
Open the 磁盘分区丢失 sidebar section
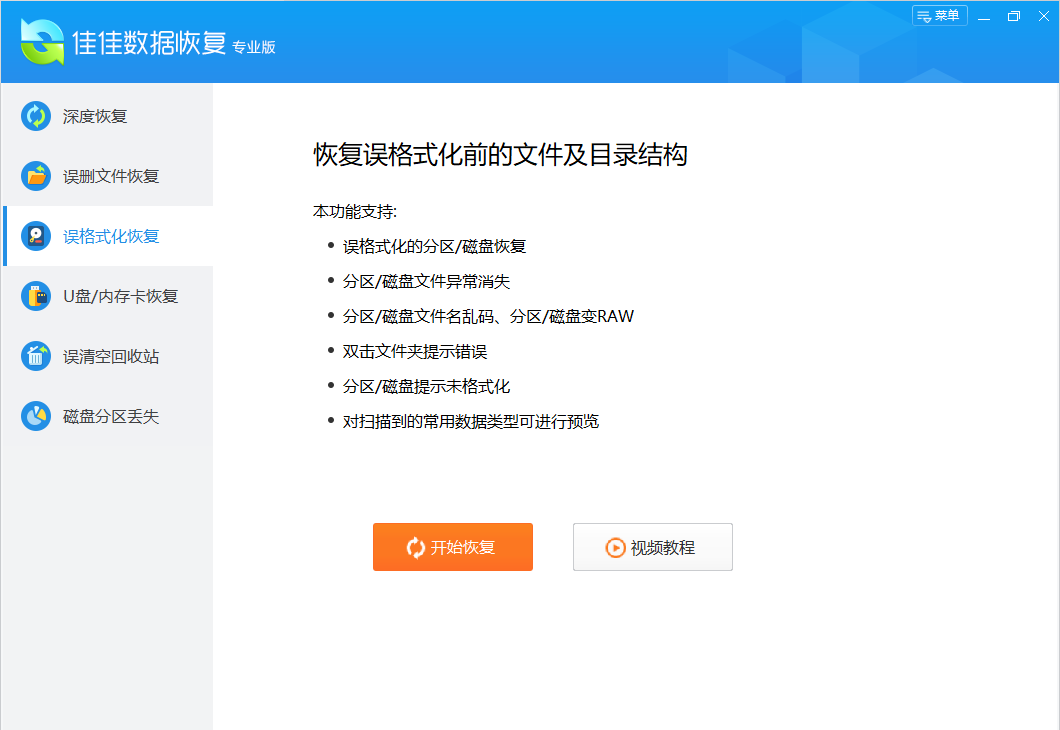pos(107,416)
